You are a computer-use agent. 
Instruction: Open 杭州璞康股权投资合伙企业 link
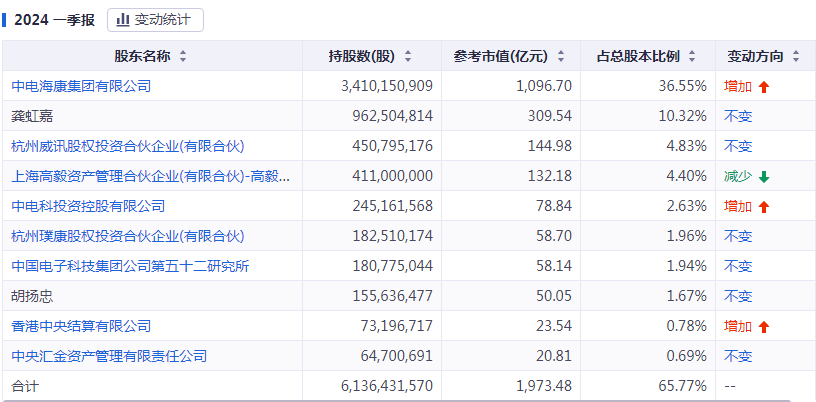coord(127,236)
